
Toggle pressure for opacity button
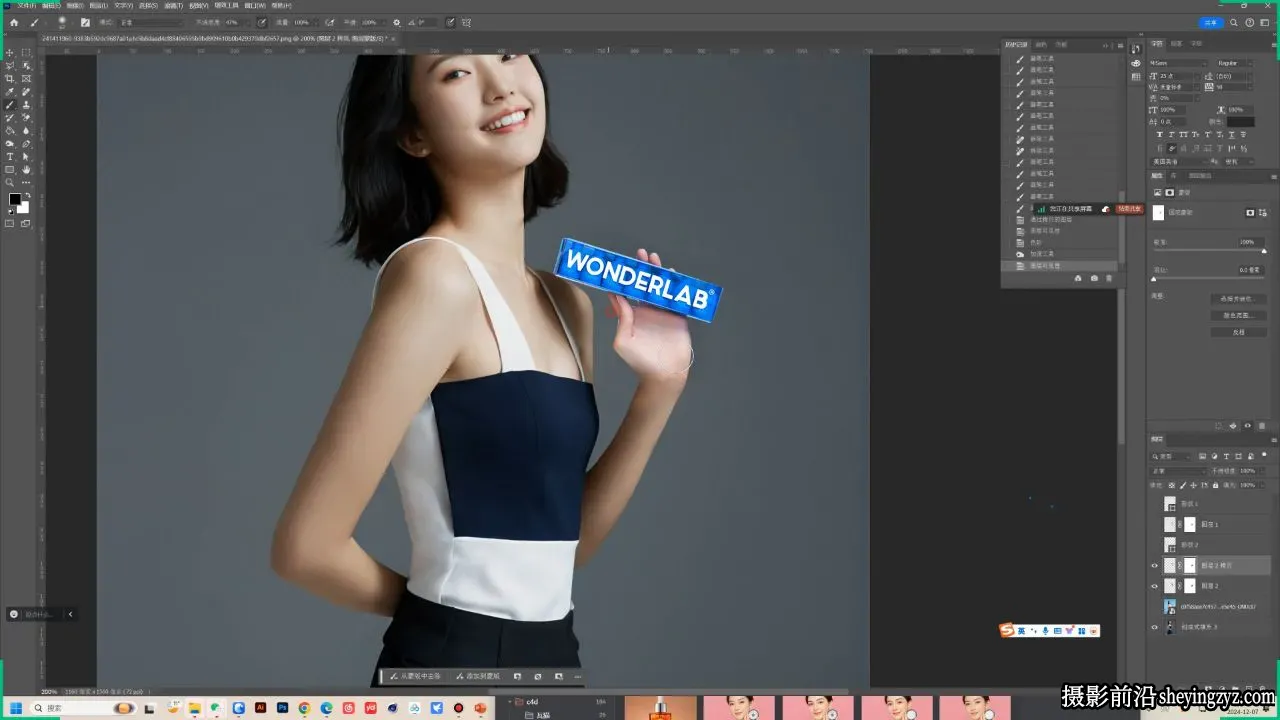tap(262, 22)
